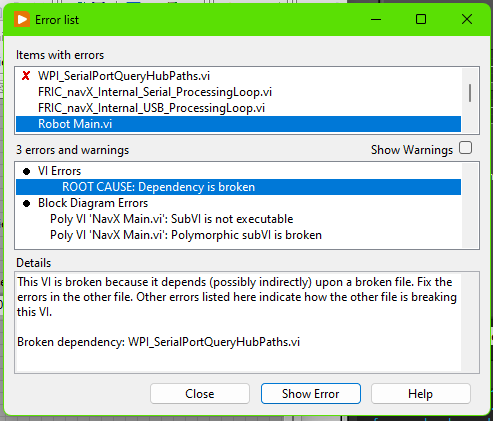Image resolution: width=493 pixels, height=421 pixels.
Task: Select Robot Main.vi in the error items
Action: (x=238, y=124)
